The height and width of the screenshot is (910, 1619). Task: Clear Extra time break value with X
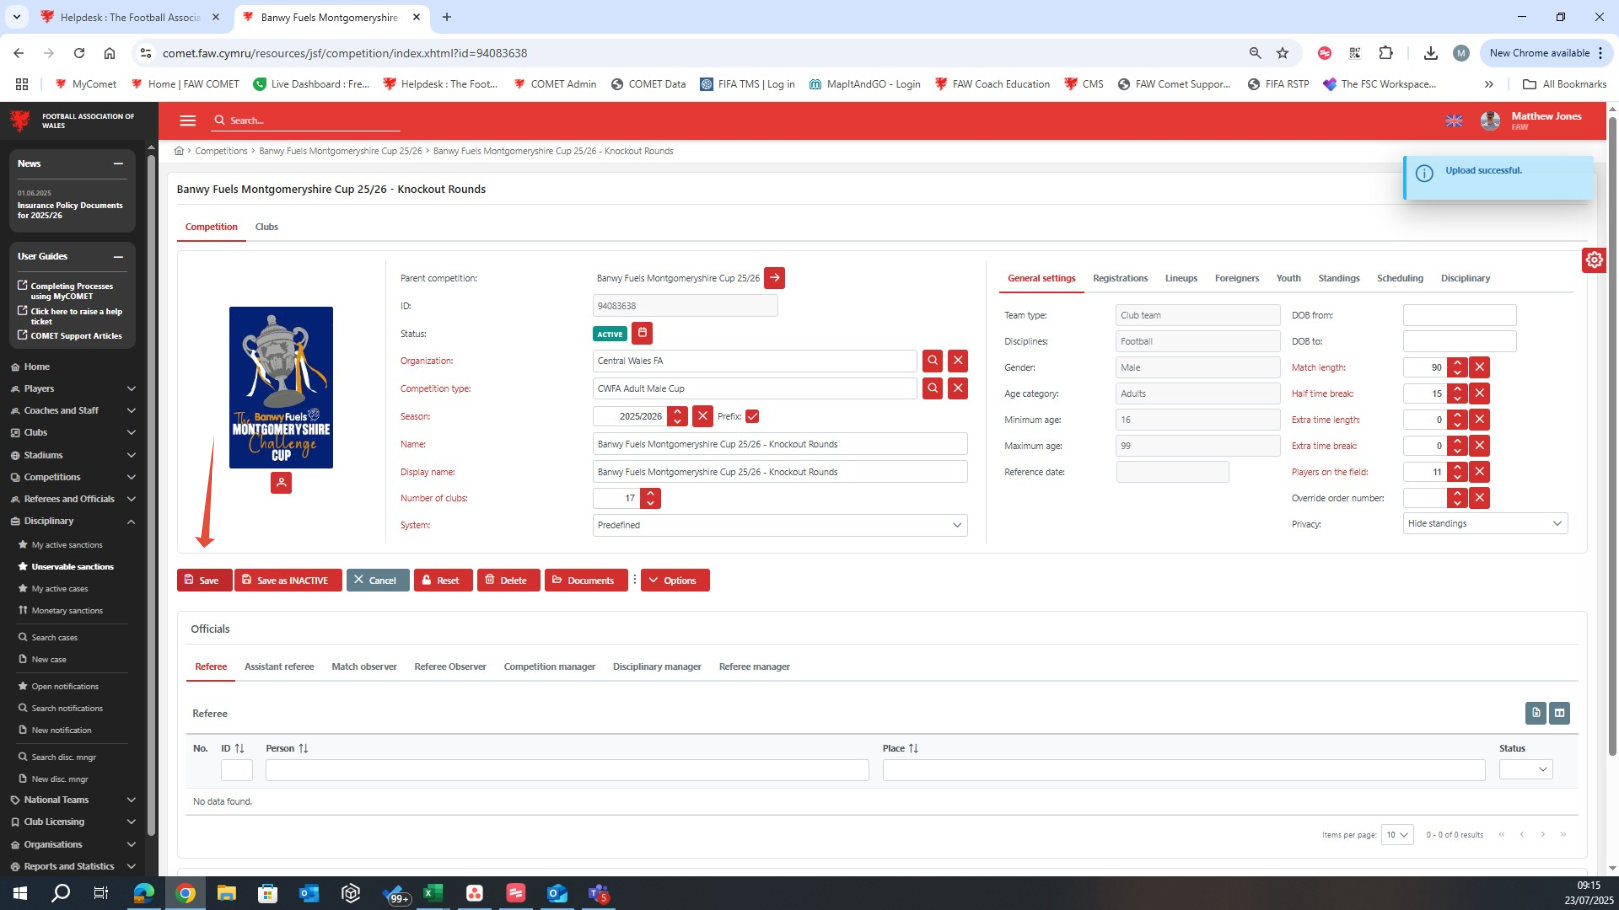[1480, 445]
